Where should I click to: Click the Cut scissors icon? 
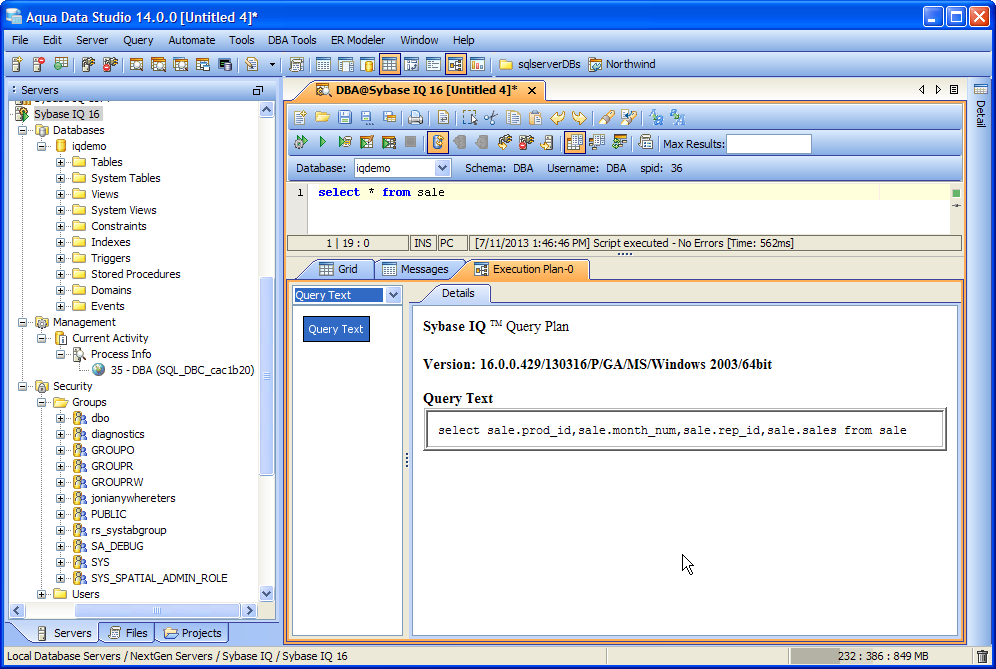coord(491,118)
